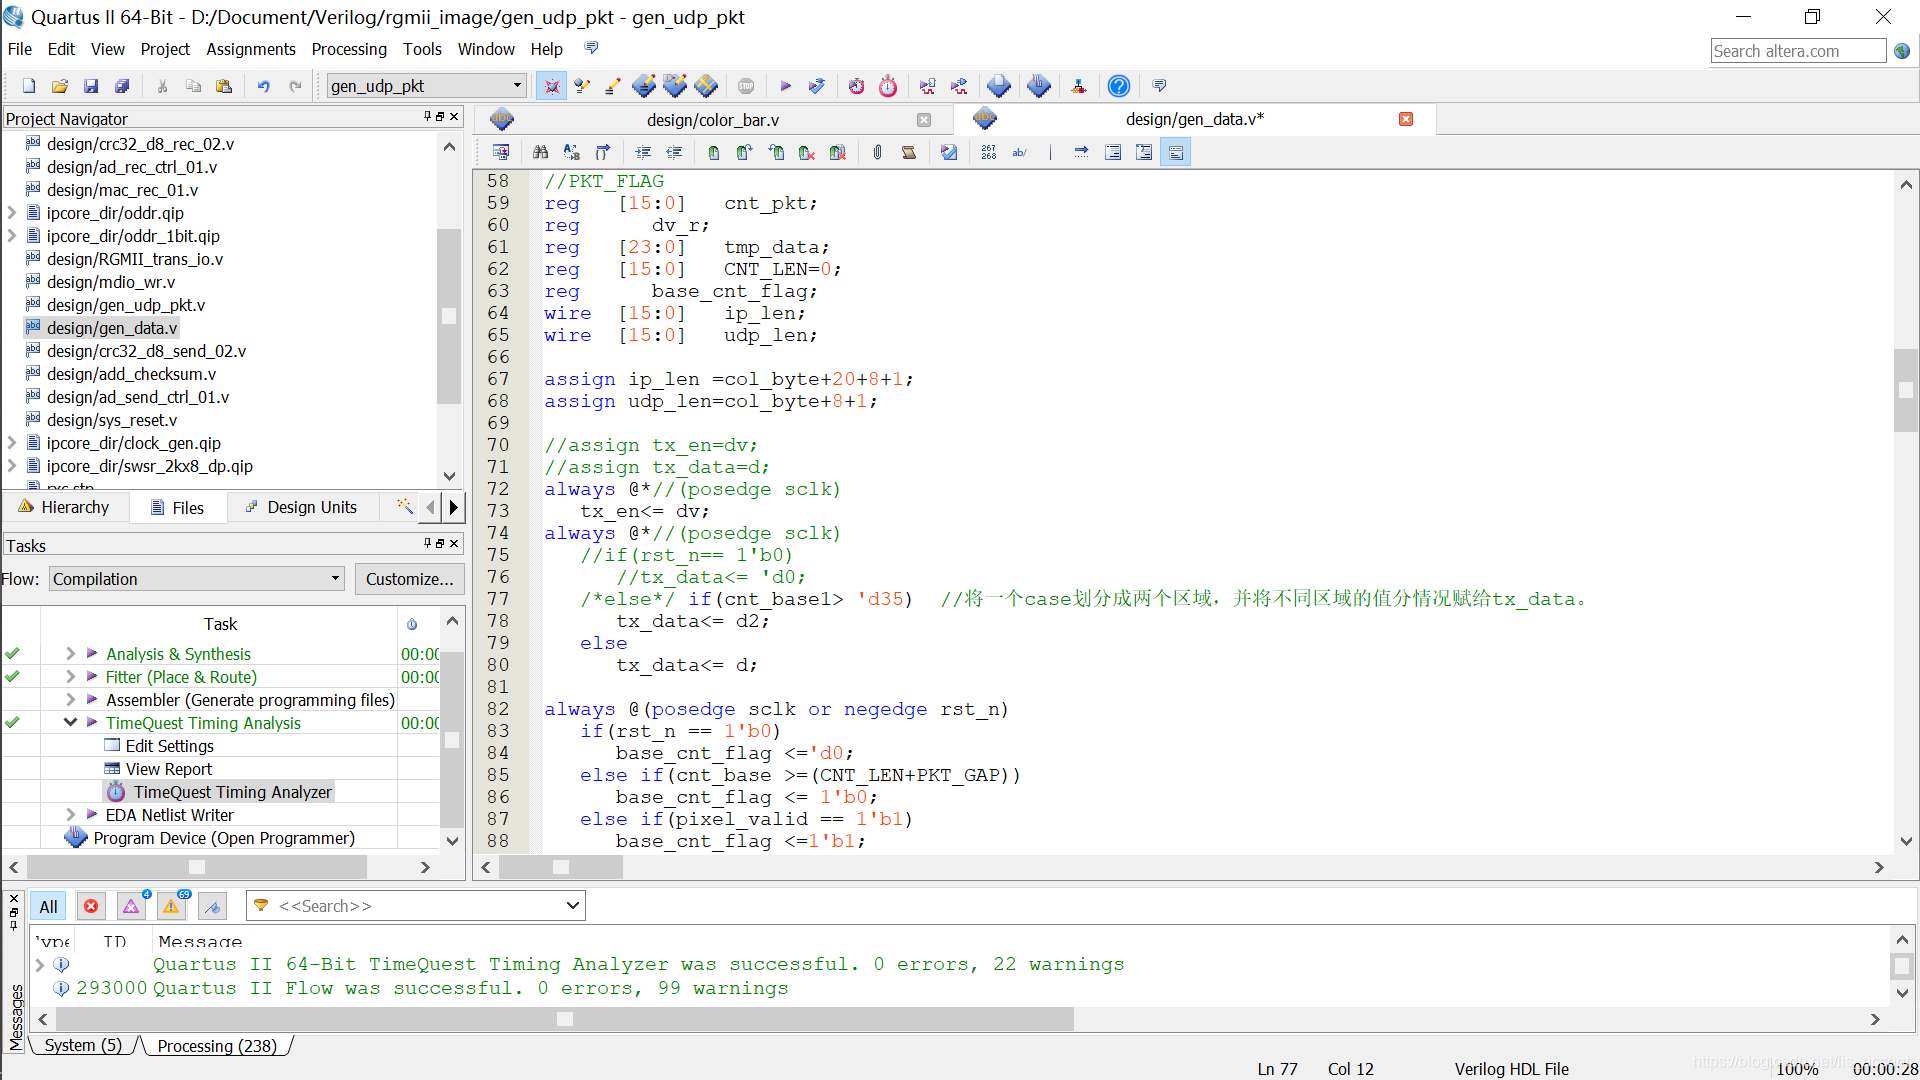The width and height of the screenshot is (1920, 1080).
Task: Expand the Analysis & Synthesis task
Action: click(x=70, y=653)
